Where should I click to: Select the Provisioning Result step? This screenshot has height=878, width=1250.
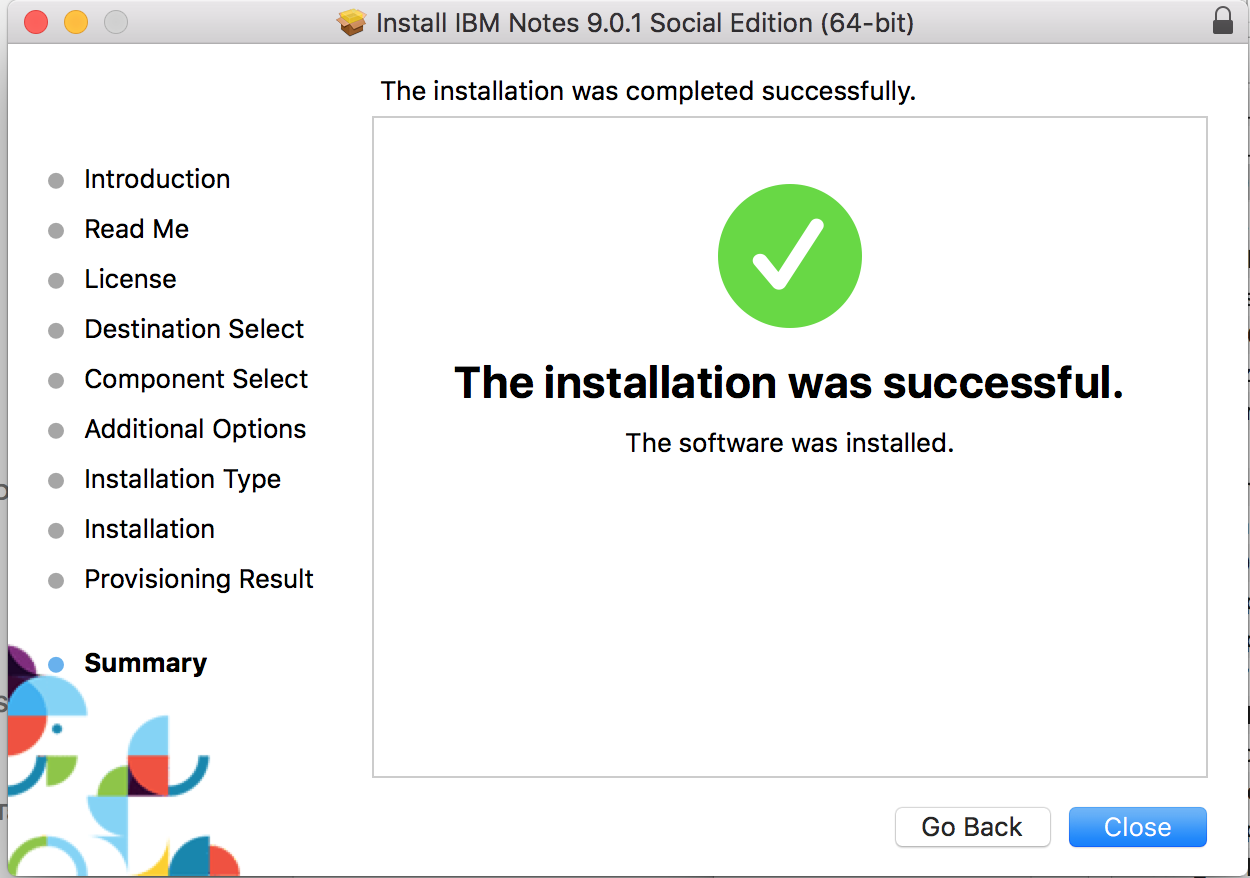pos(199,579)
